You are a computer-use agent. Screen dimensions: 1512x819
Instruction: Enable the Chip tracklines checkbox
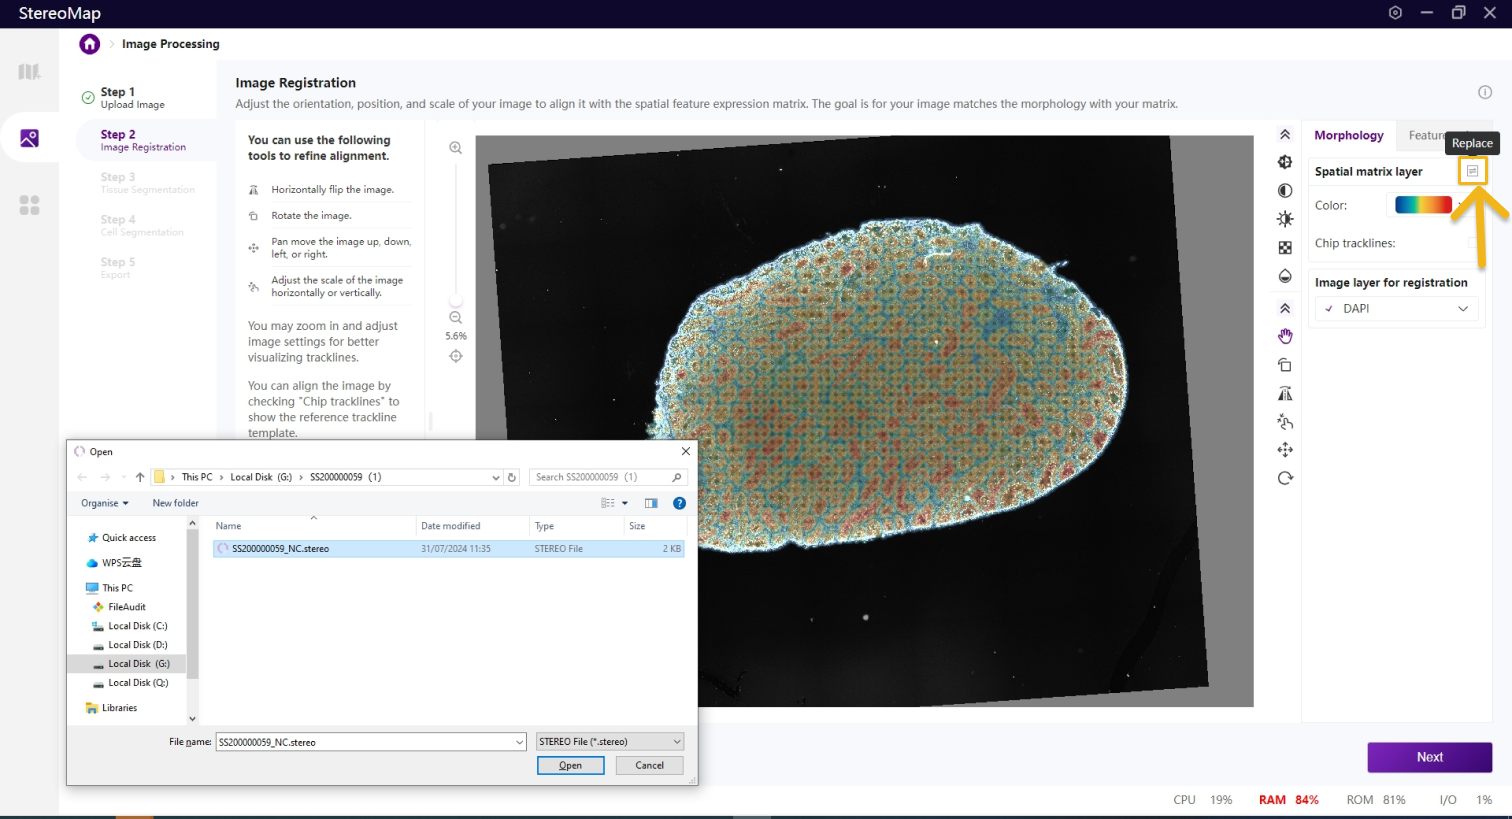[x=1472, y=243]
